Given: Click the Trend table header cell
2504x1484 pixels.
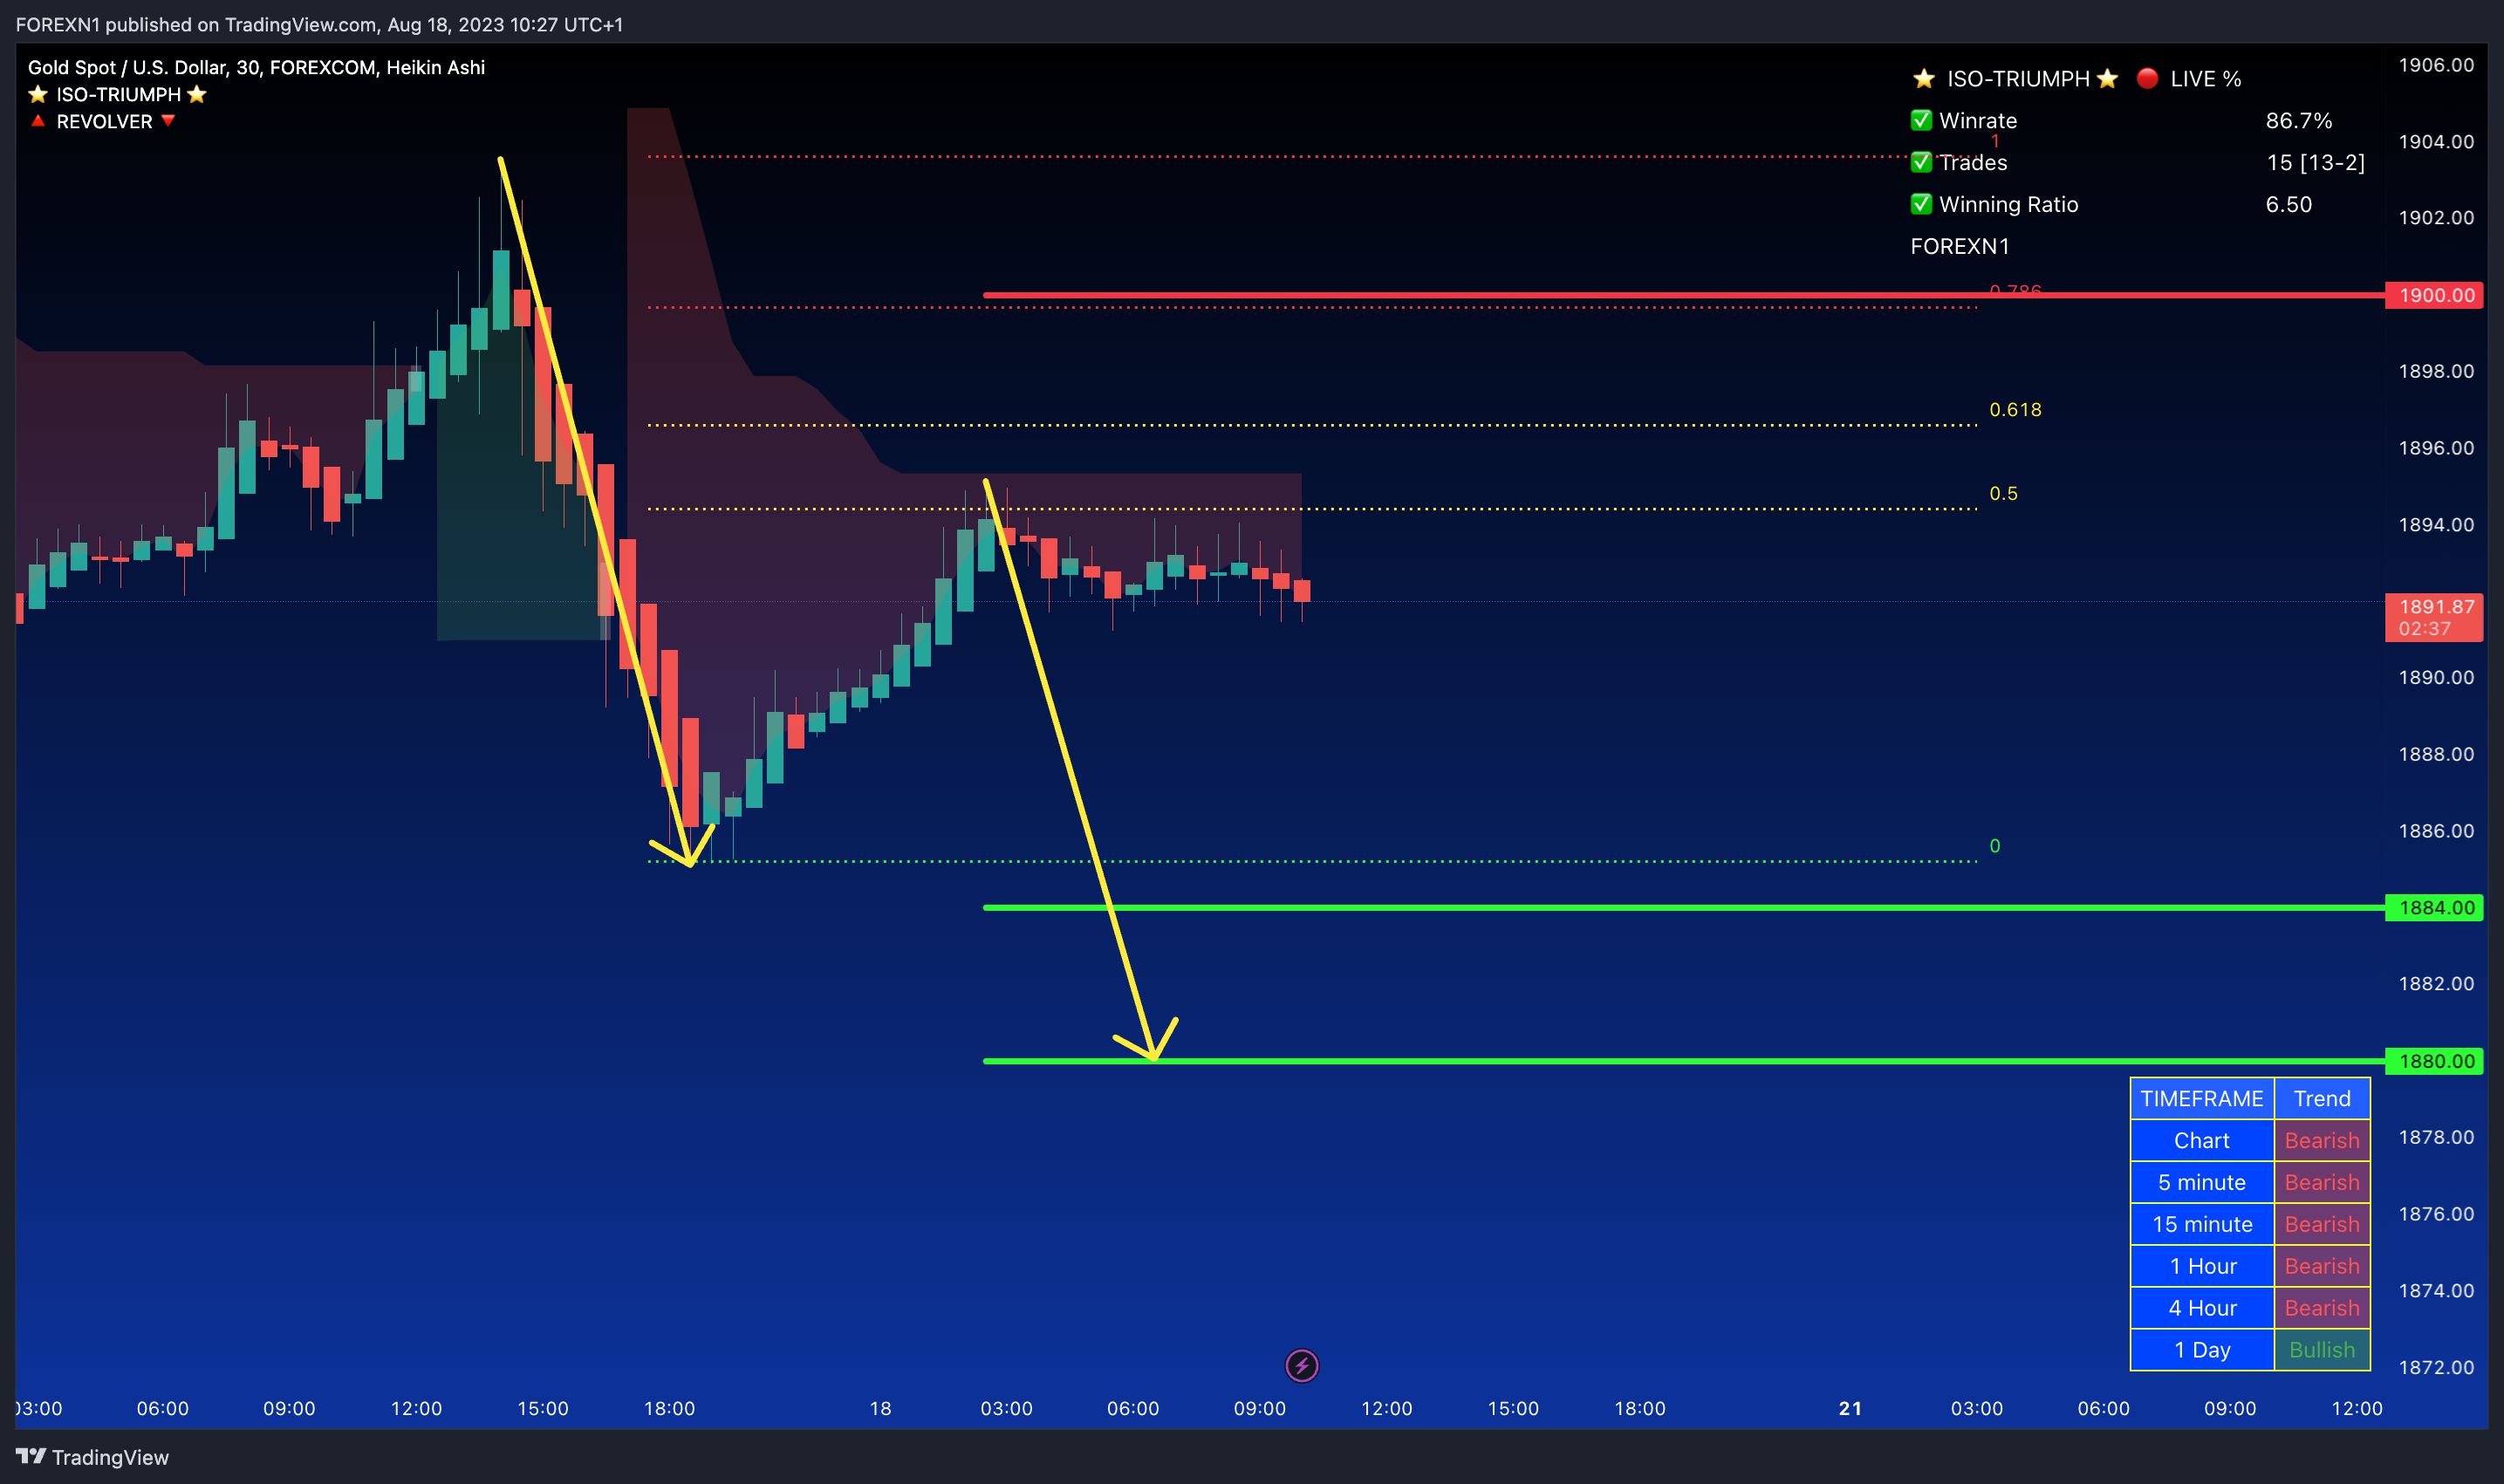Looking at the screenshot, I should click(2322, 1098).
